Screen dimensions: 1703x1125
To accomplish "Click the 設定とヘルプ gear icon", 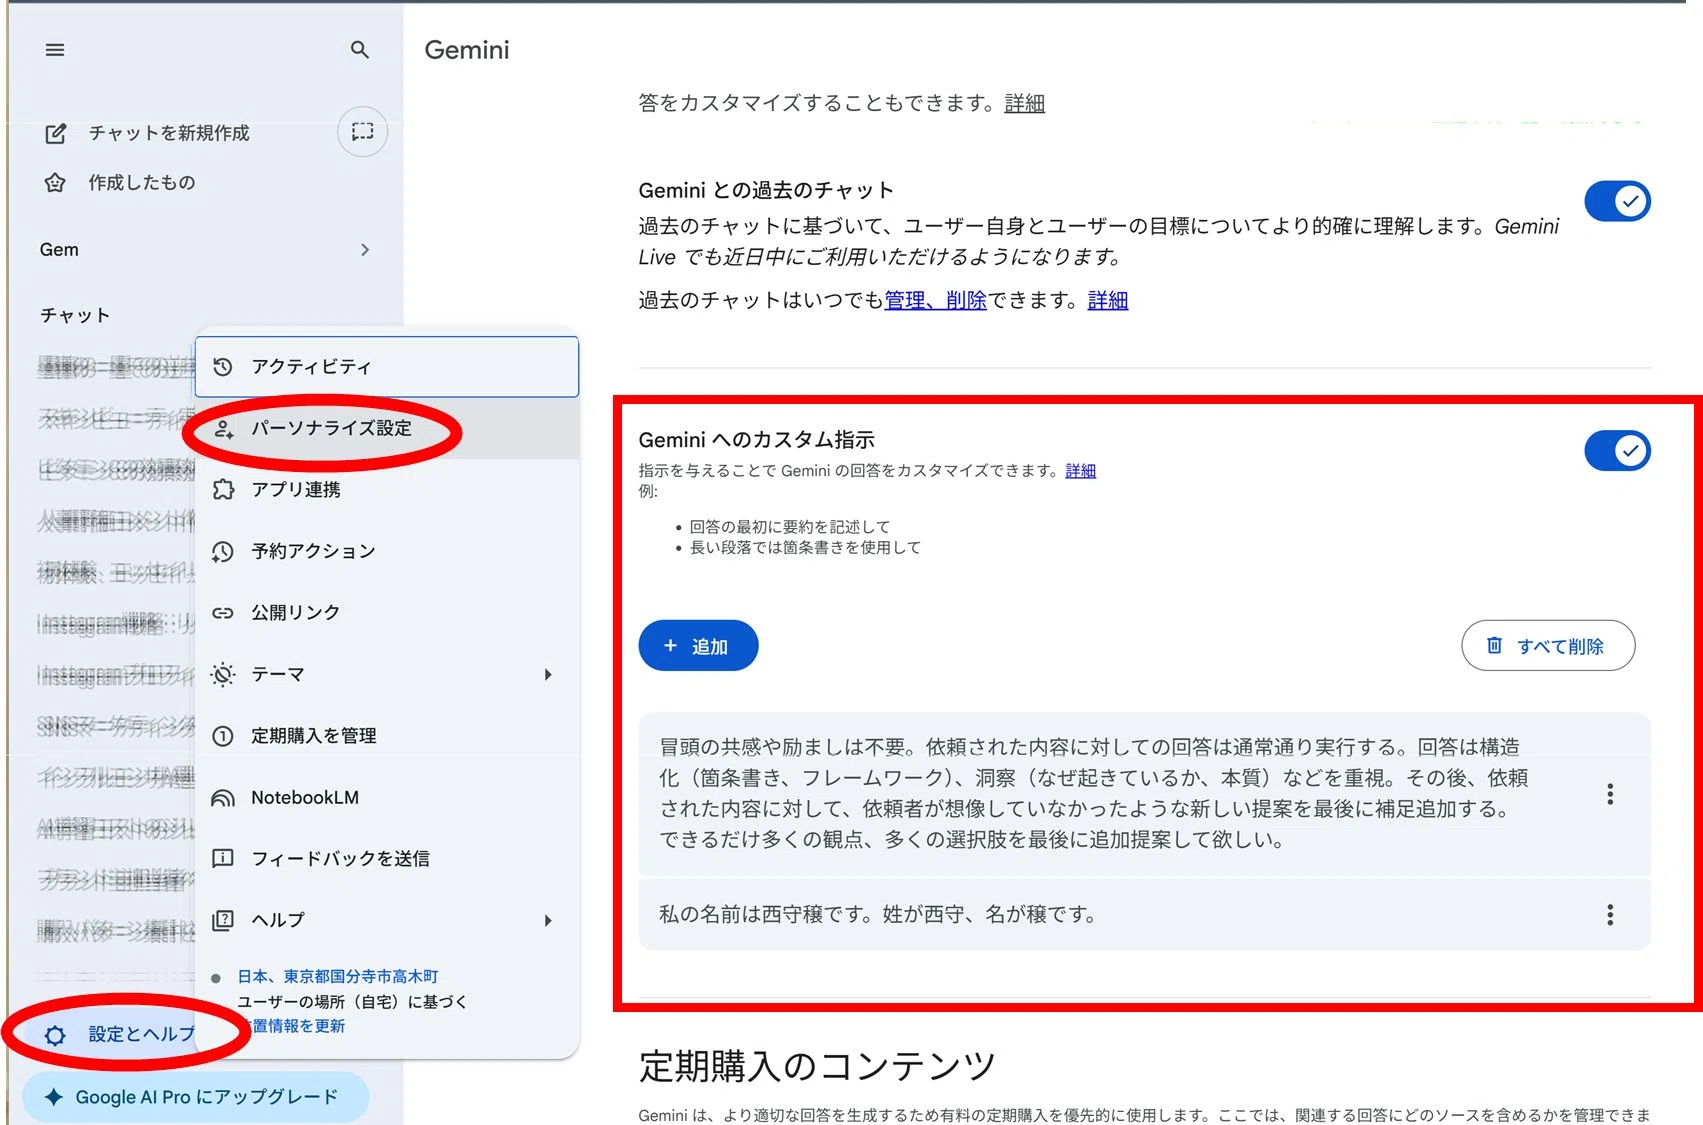I will coord(55,1035).
